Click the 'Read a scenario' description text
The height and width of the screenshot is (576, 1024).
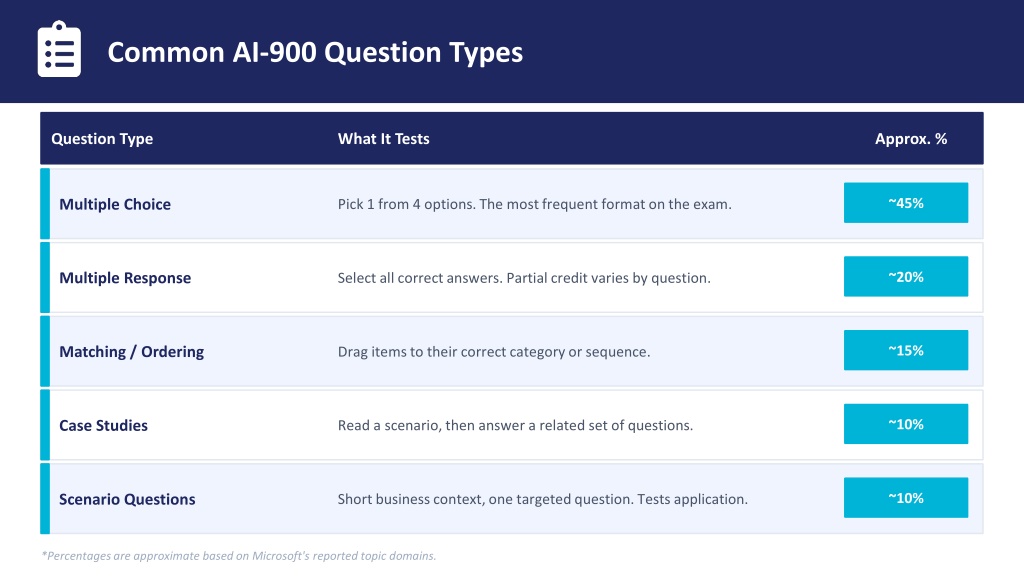[x=515, y=426]
